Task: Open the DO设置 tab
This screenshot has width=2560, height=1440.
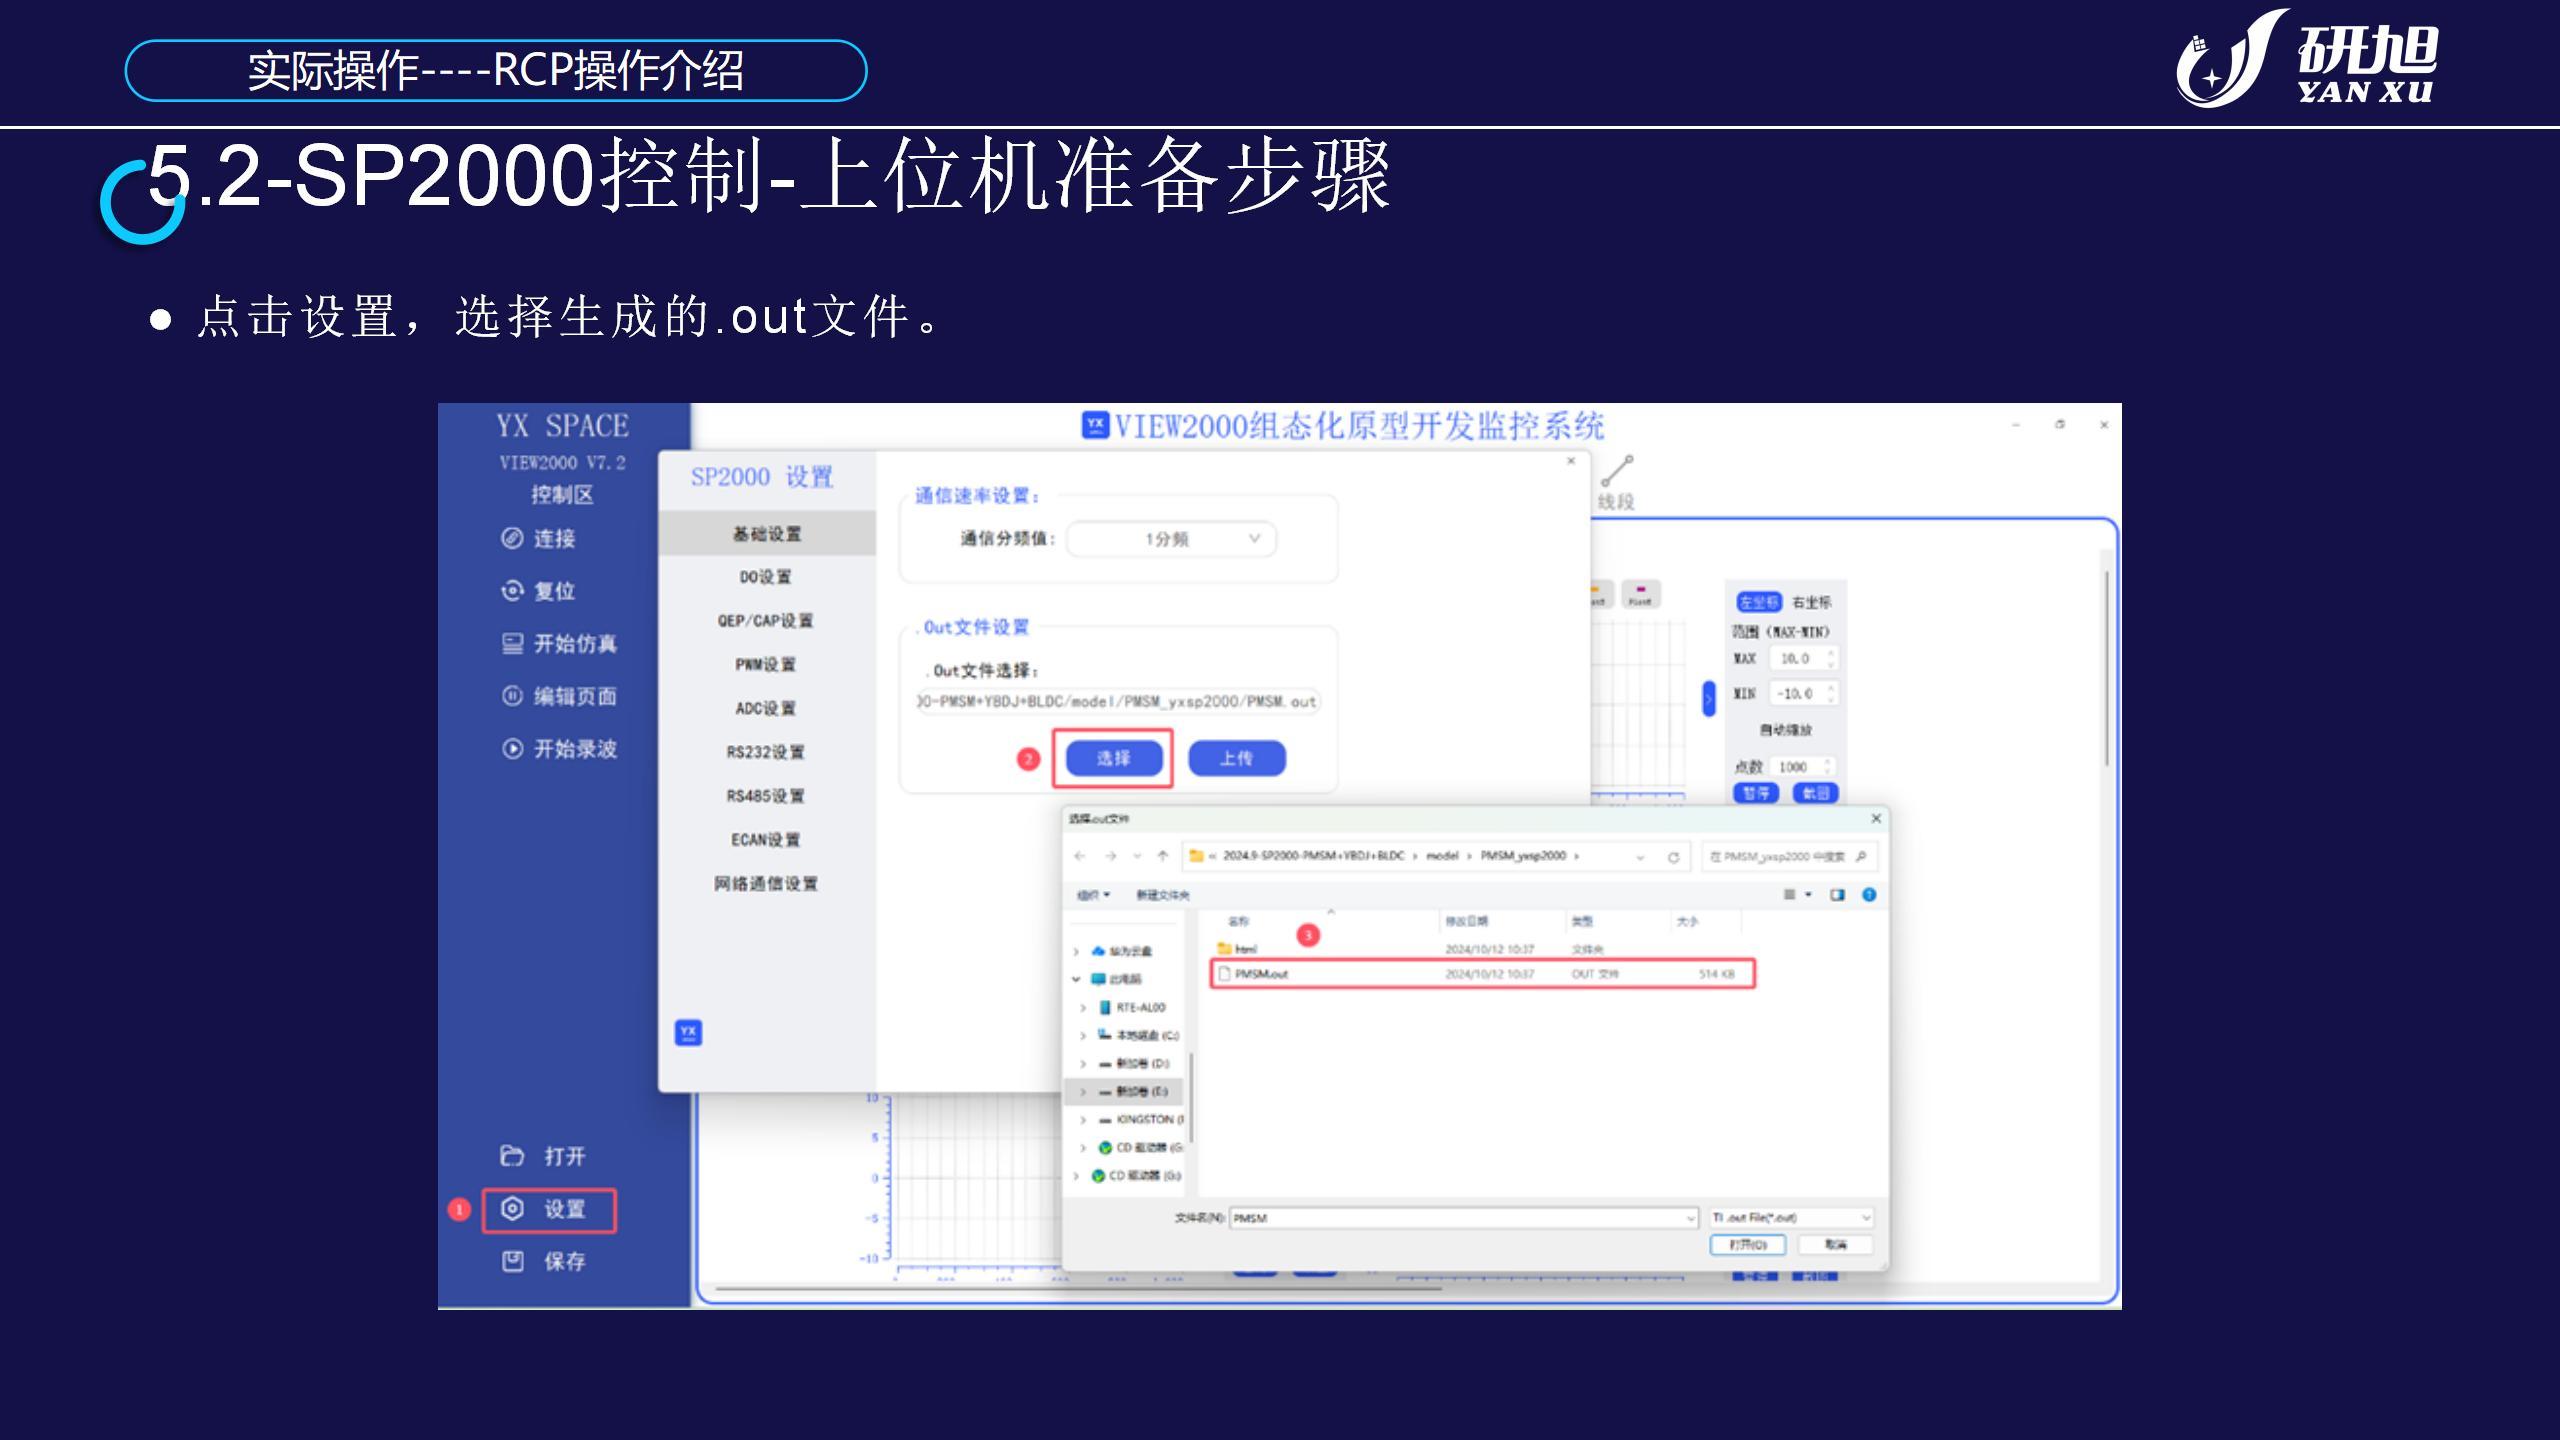Action: click(x=767, y=577)
